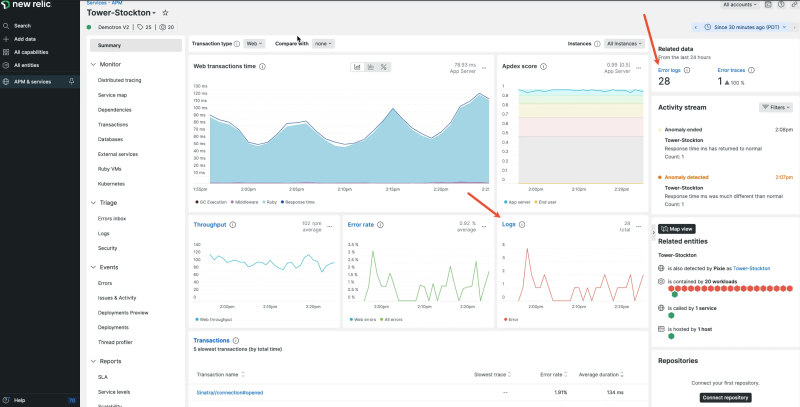Open Distributed tracing in the sidebar
The width and height of the screenshot is (800, 407).
pos(119,79)
